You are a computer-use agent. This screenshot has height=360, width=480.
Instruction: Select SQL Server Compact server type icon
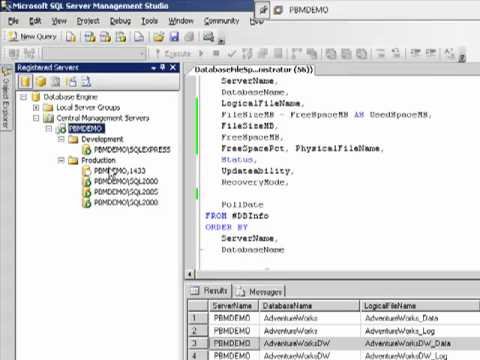(71, 82)
